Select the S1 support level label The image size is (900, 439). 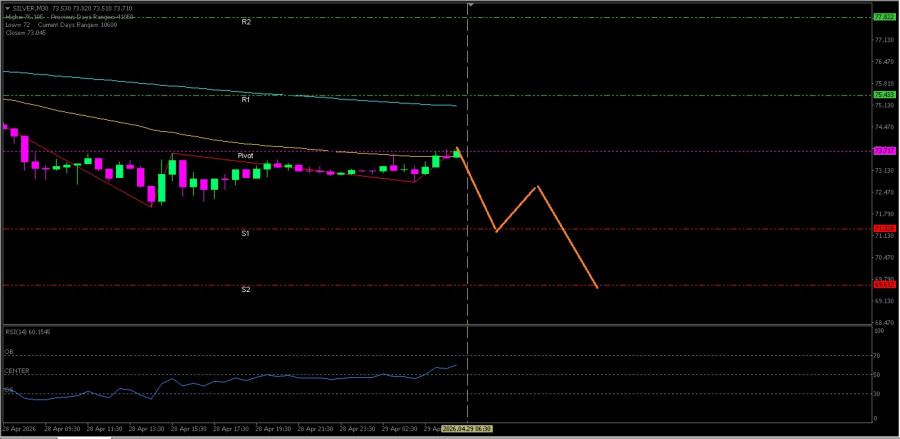[x=245, y=233]
